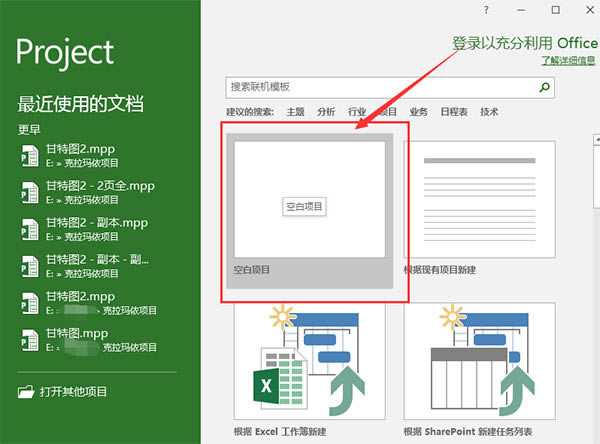Open recent file 甘特图.mpp

(x=89, y=340)
